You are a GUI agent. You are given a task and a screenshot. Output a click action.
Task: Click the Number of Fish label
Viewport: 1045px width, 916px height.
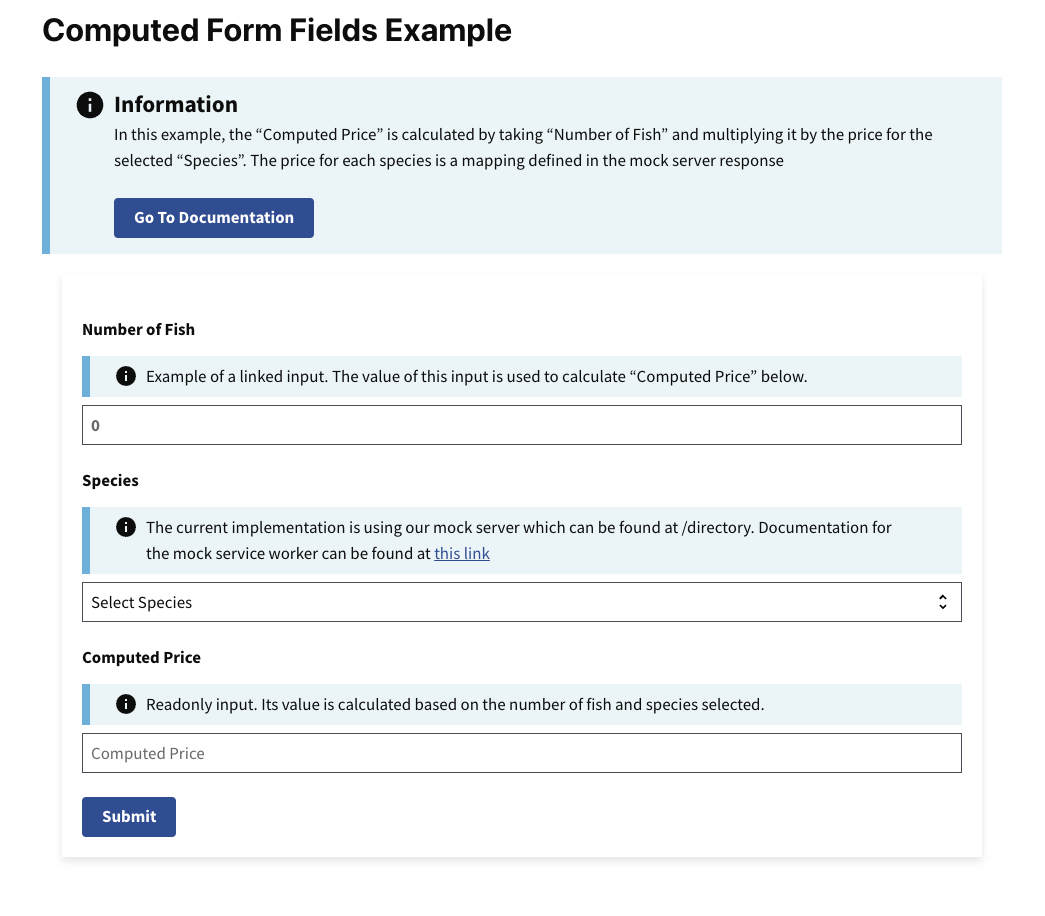click(x=138, y=329)
